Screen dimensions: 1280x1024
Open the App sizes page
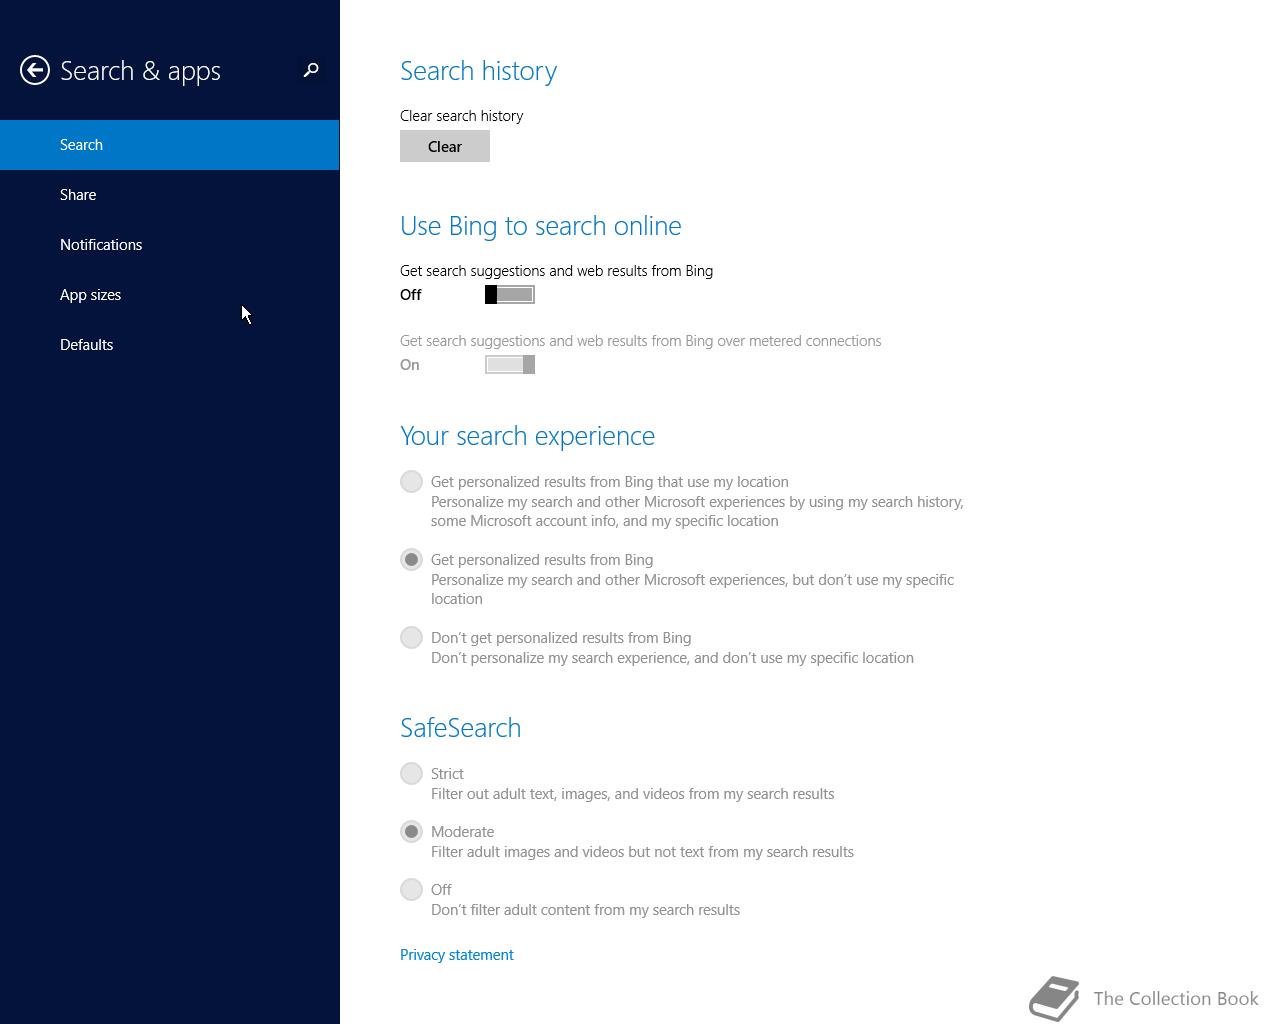[170, 295]
